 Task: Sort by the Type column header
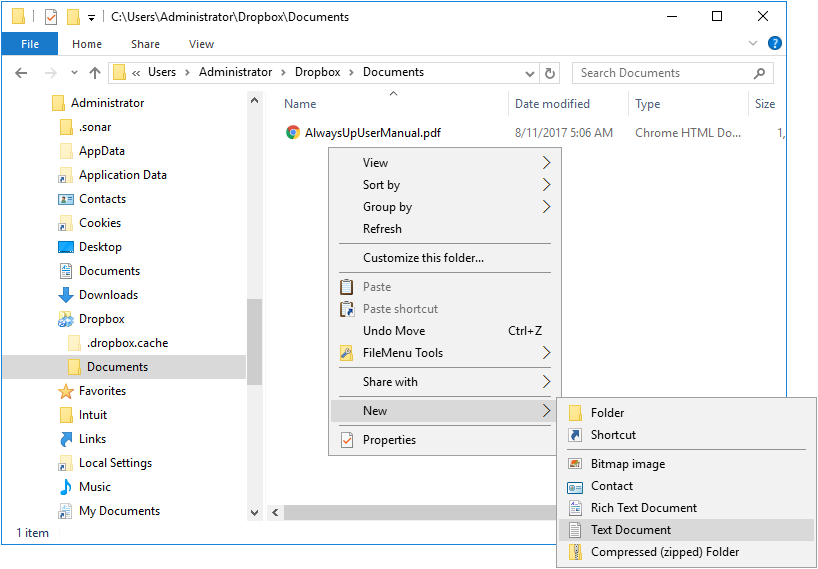(x=647, y=104)
